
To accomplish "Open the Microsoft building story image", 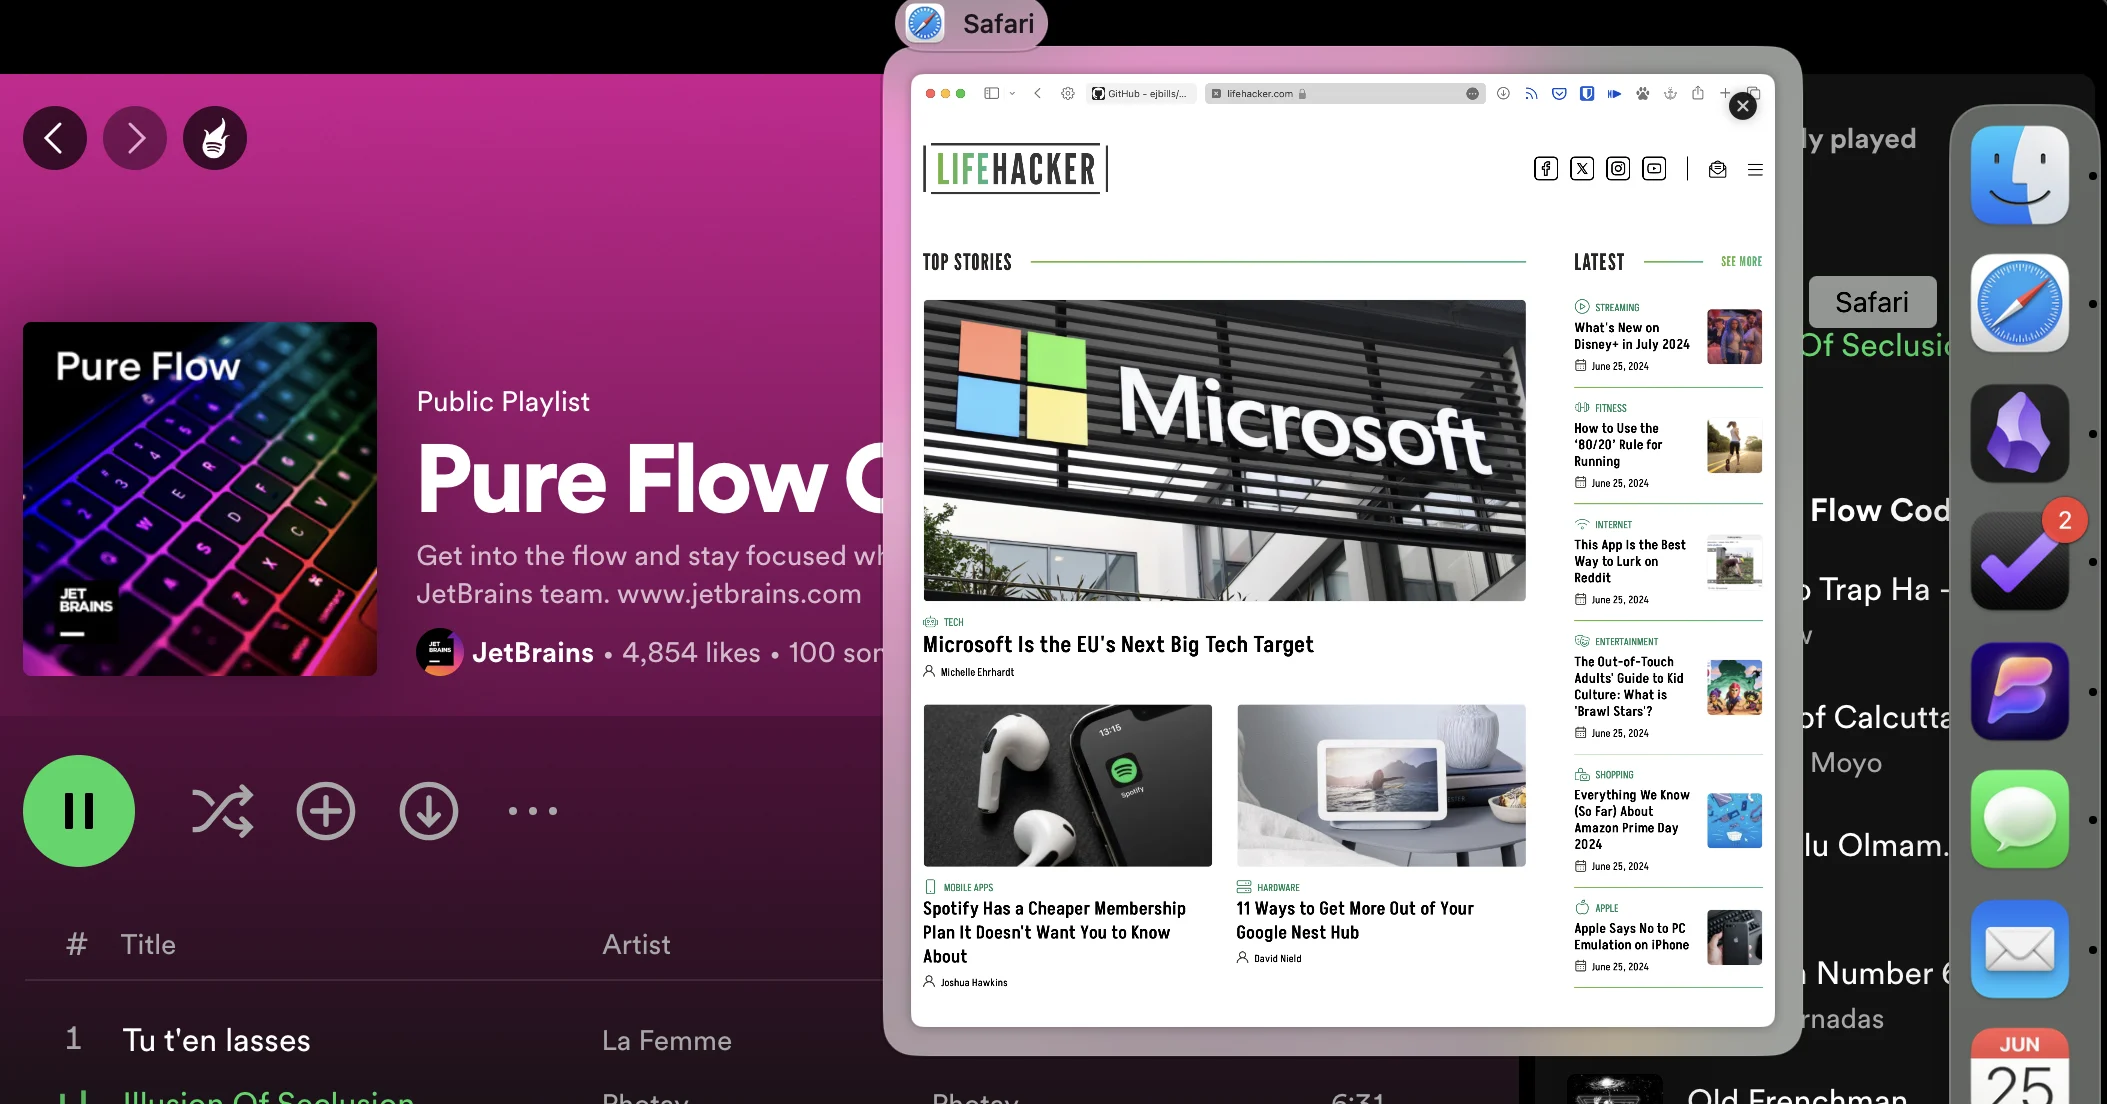I will 1225,450.
